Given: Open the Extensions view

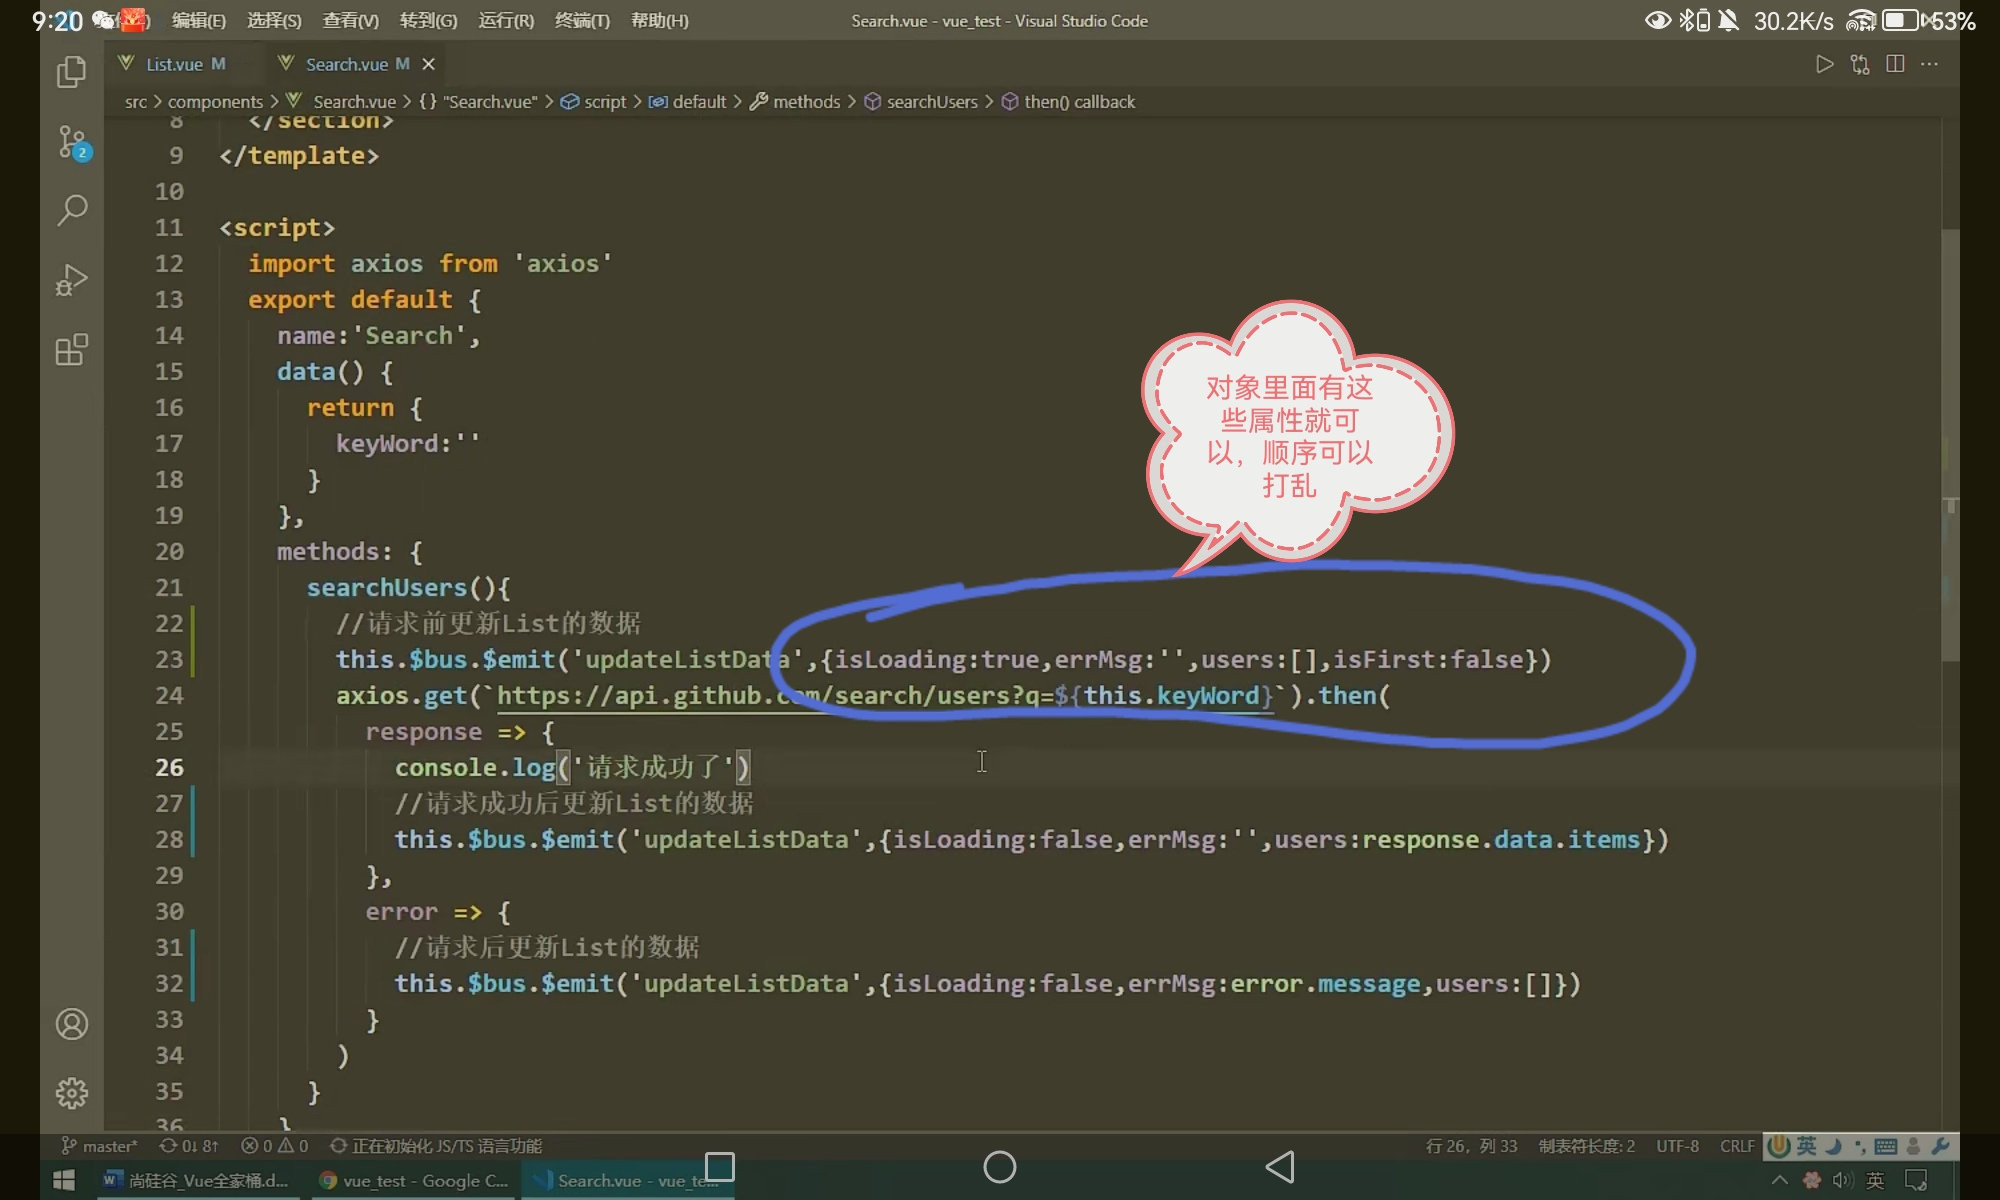Looking at the screenshot, I should 72,350.
